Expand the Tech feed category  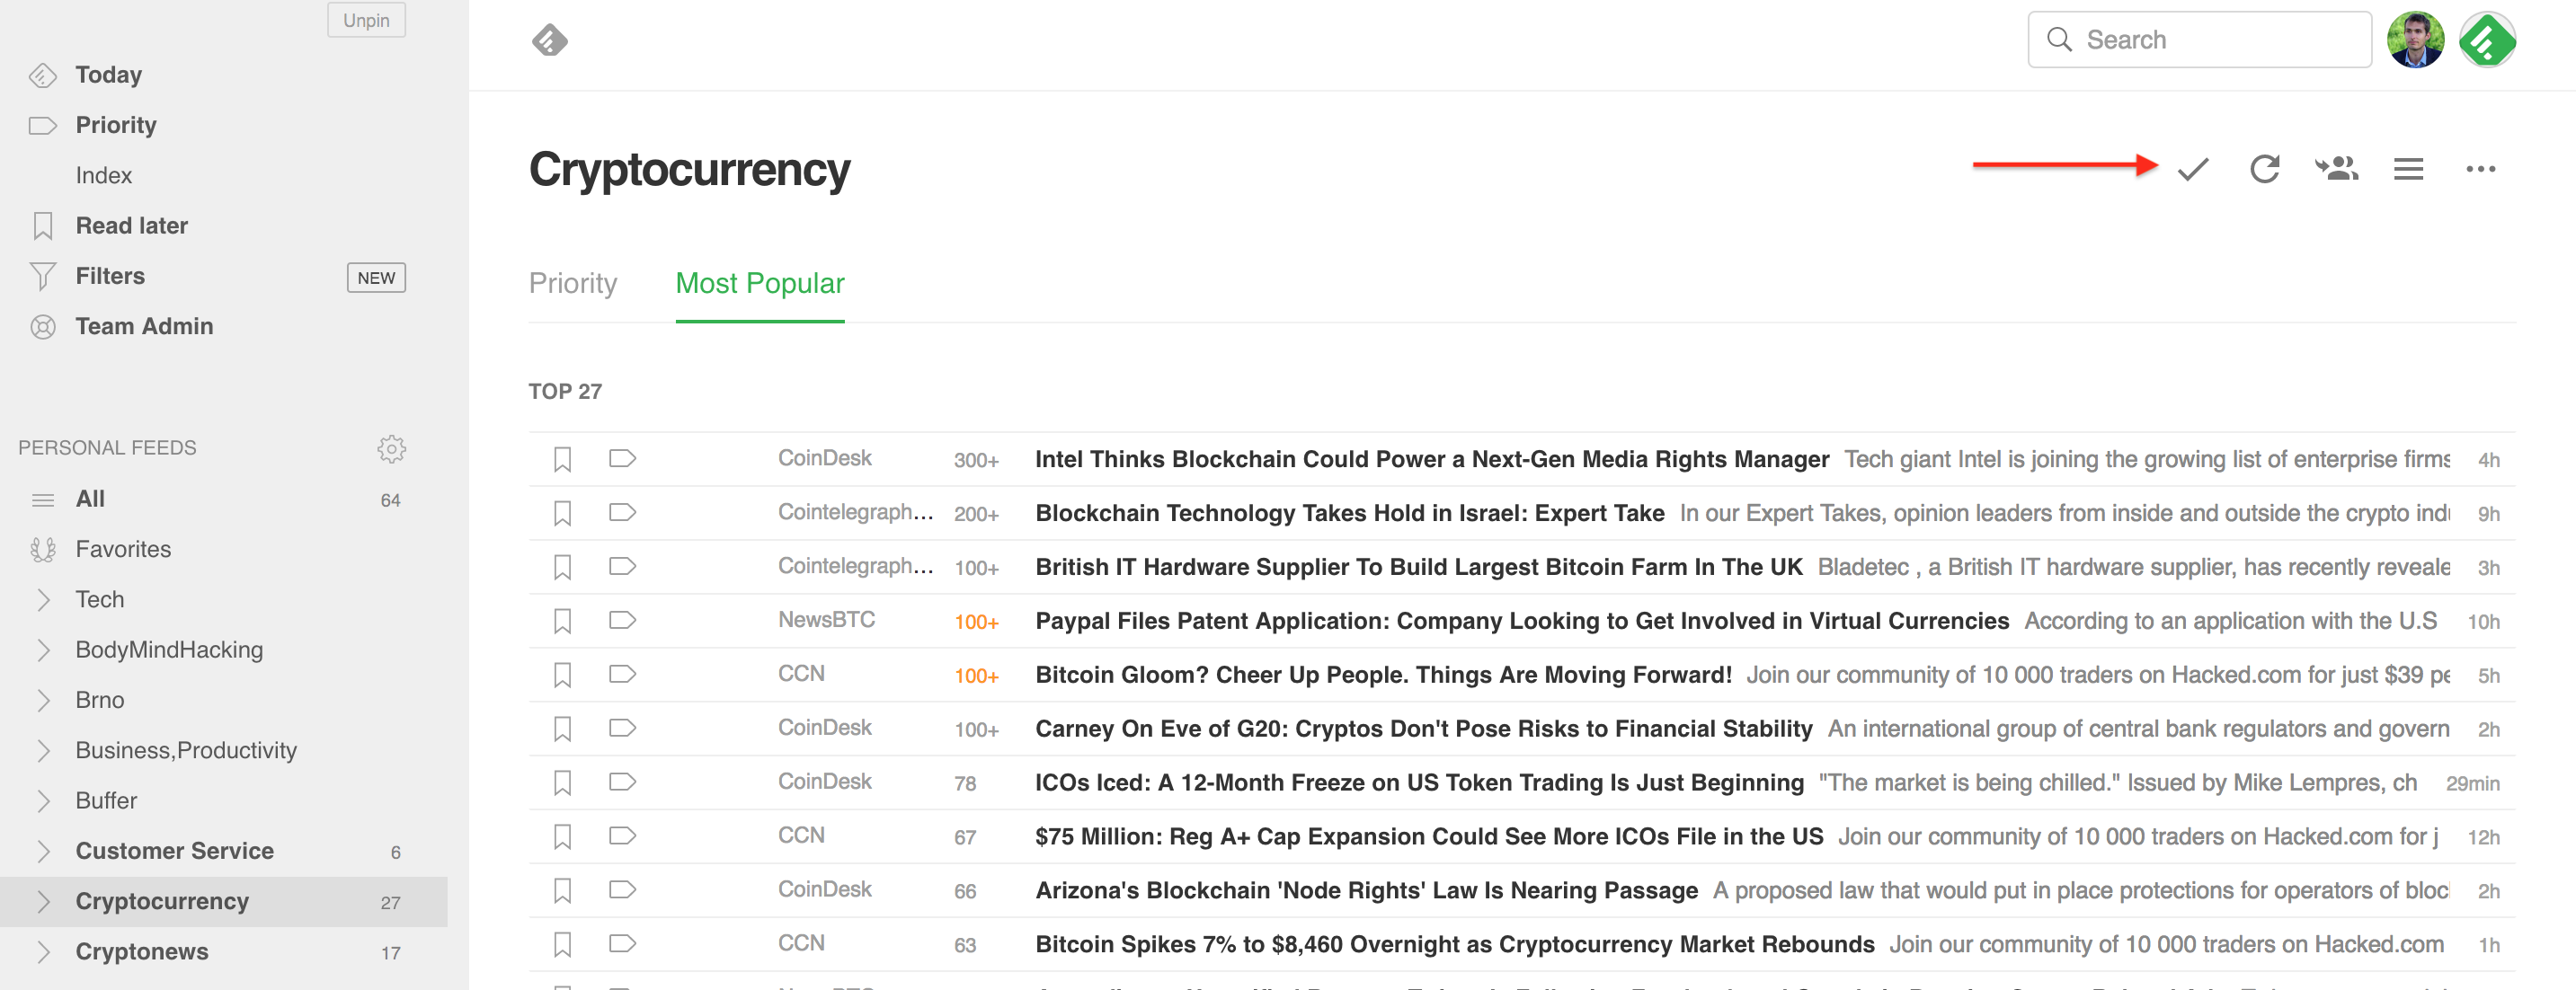(x=44, y=599)
